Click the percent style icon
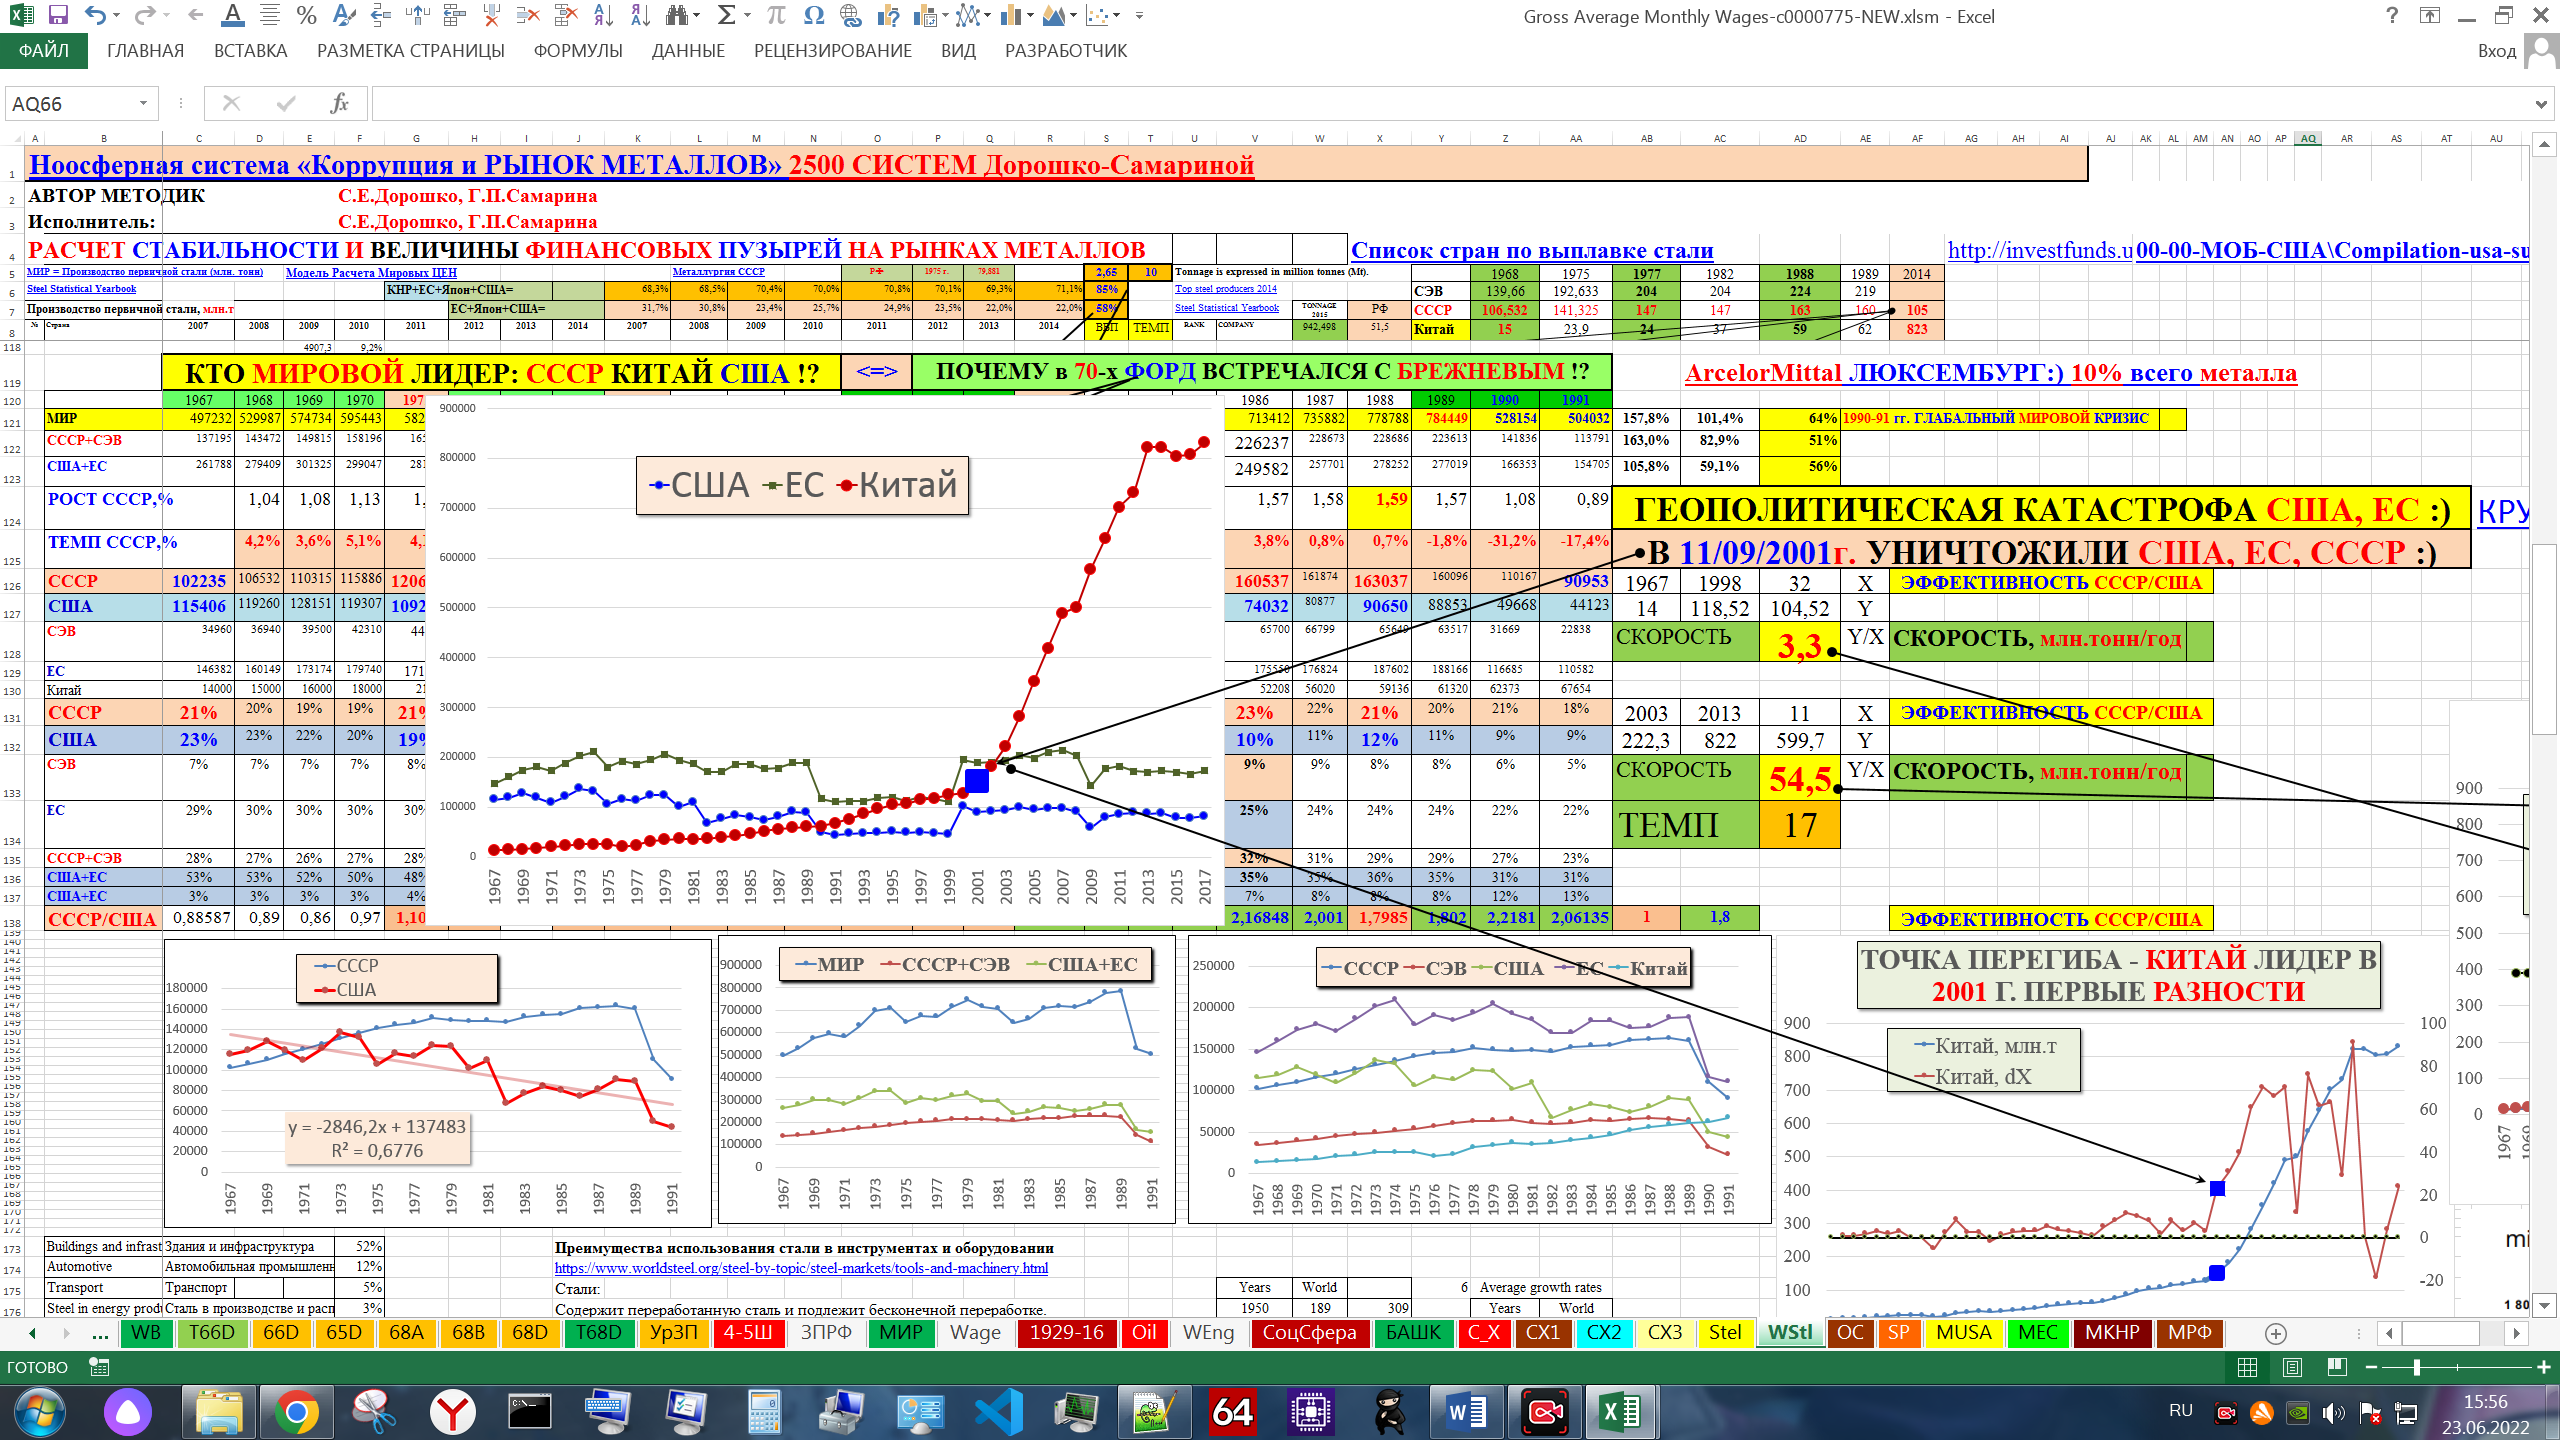Viewport: 2560px width, 1440px height. (306, 15)
